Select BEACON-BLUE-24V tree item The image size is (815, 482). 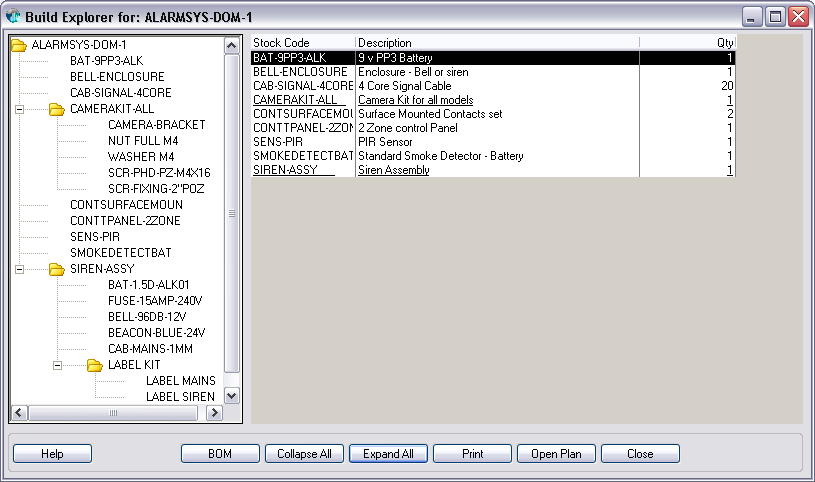click(156, 333)
